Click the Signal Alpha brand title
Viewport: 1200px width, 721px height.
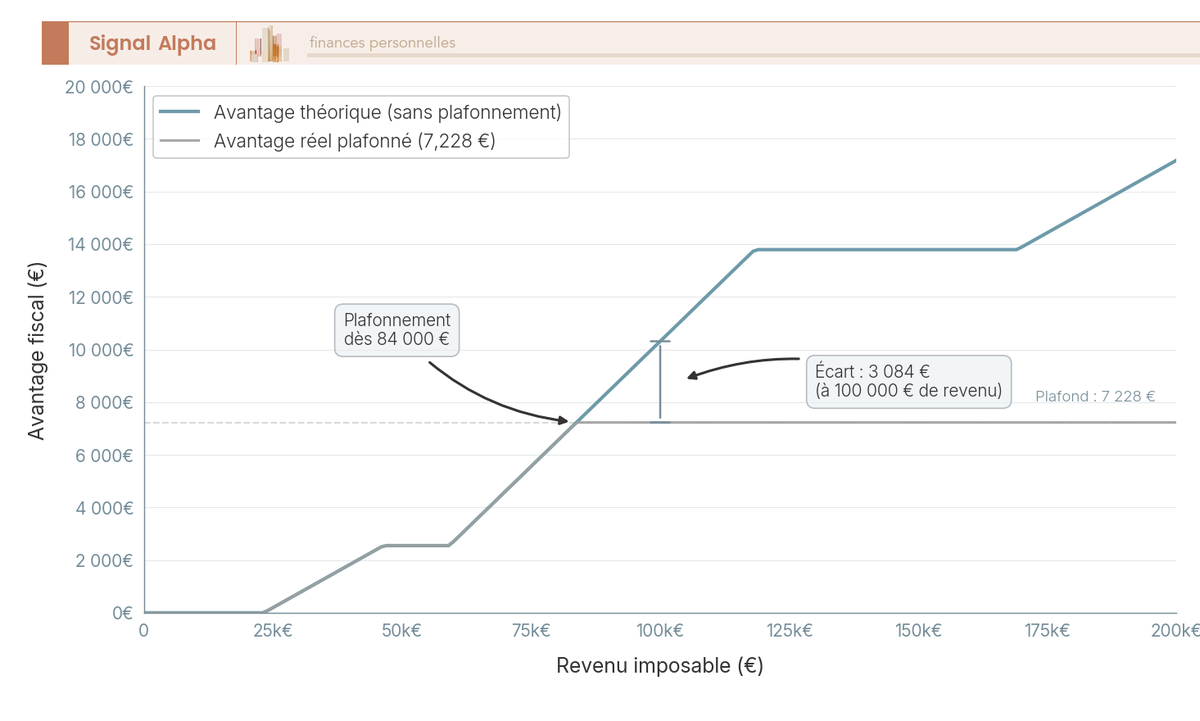click(152, 43)
